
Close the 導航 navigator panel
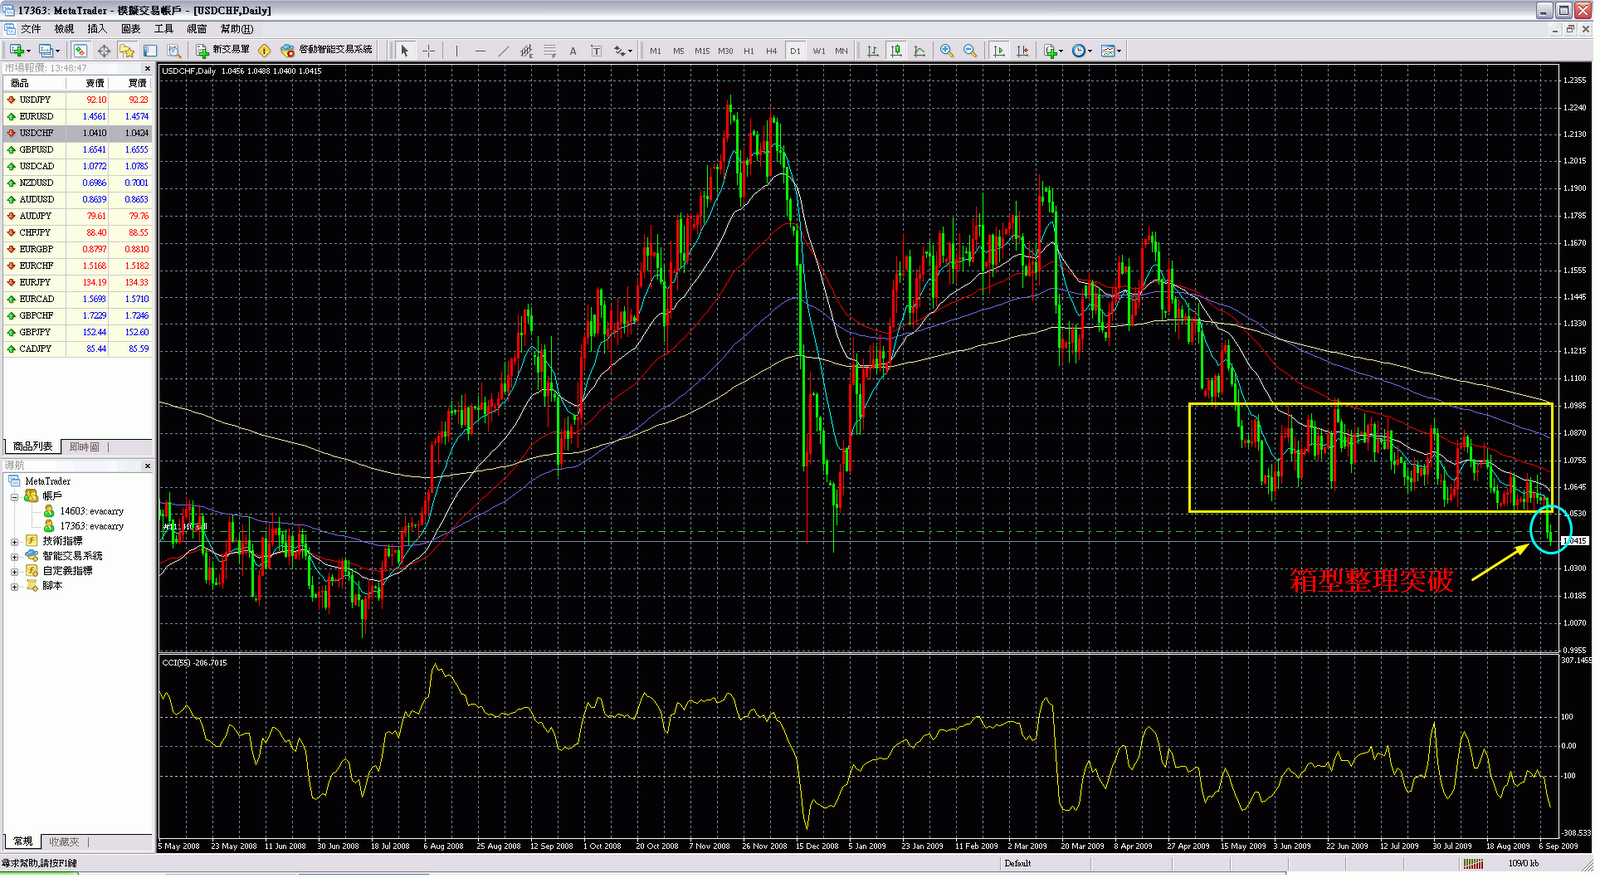coord(148,466)
